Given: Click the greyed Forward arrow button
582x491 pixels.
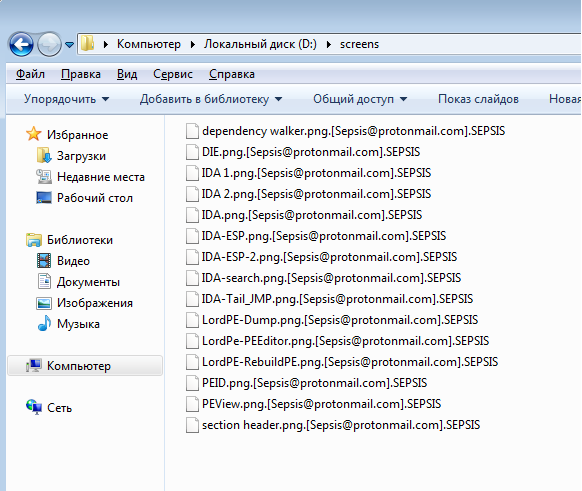Looking at the screenshot, I should [x=49, y=45].
